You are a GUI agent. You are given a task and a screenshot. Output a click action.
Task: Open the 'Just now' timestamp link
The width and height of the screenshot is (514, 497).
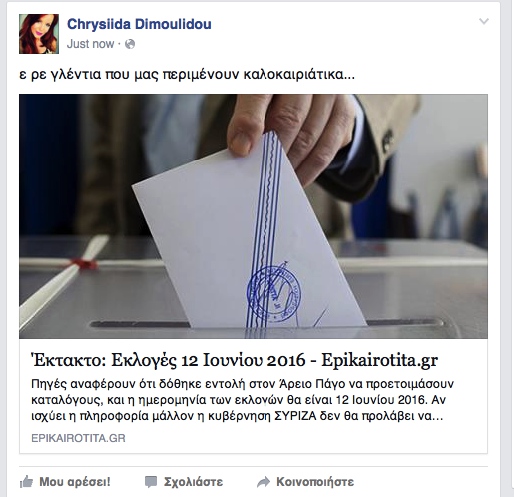coord(90,44)
